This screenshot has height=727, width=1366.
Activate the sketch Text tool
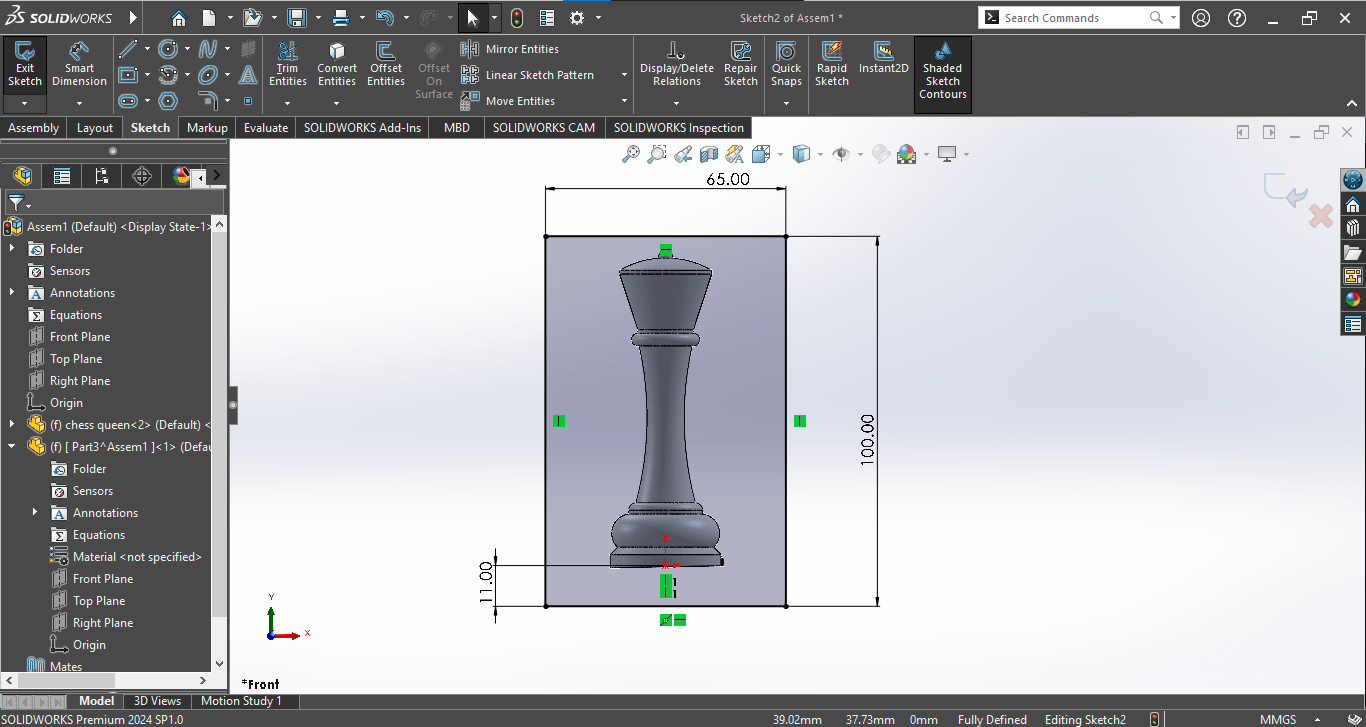click(248, 75)
